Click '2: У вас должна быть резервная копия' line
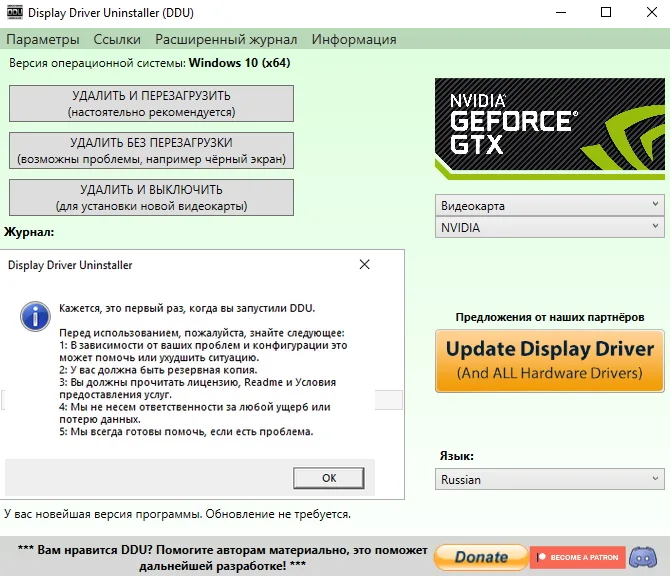The image size is (670, 576). coord(158,370)
